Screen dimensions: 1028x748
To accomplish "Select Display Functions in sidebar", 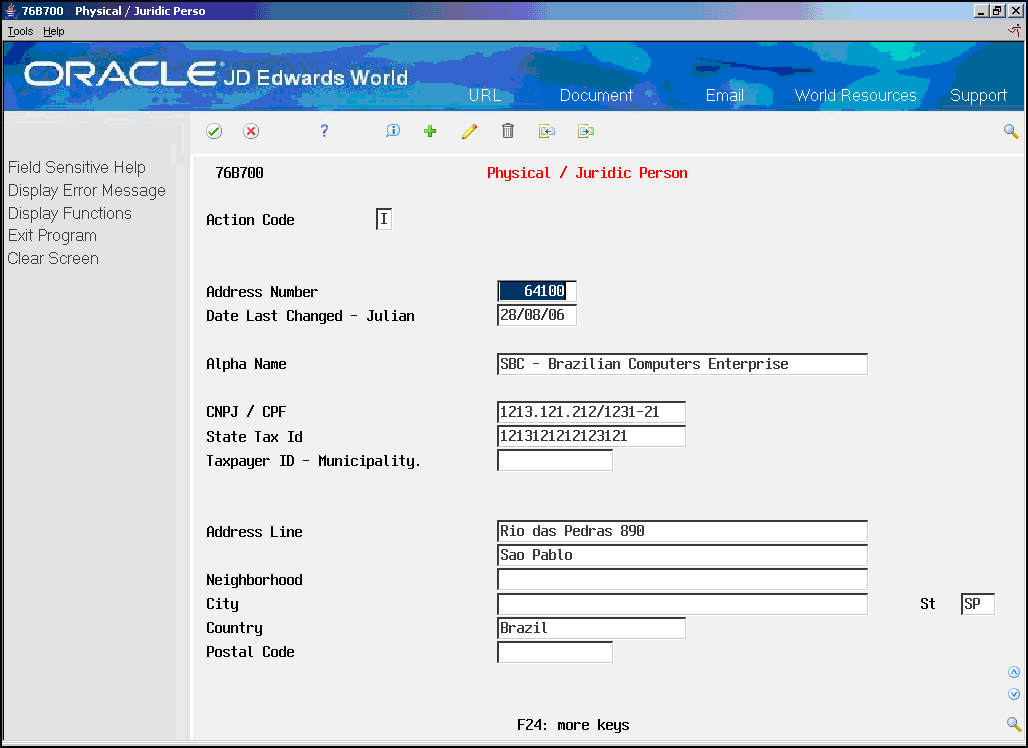I will [x=69, y=214].
